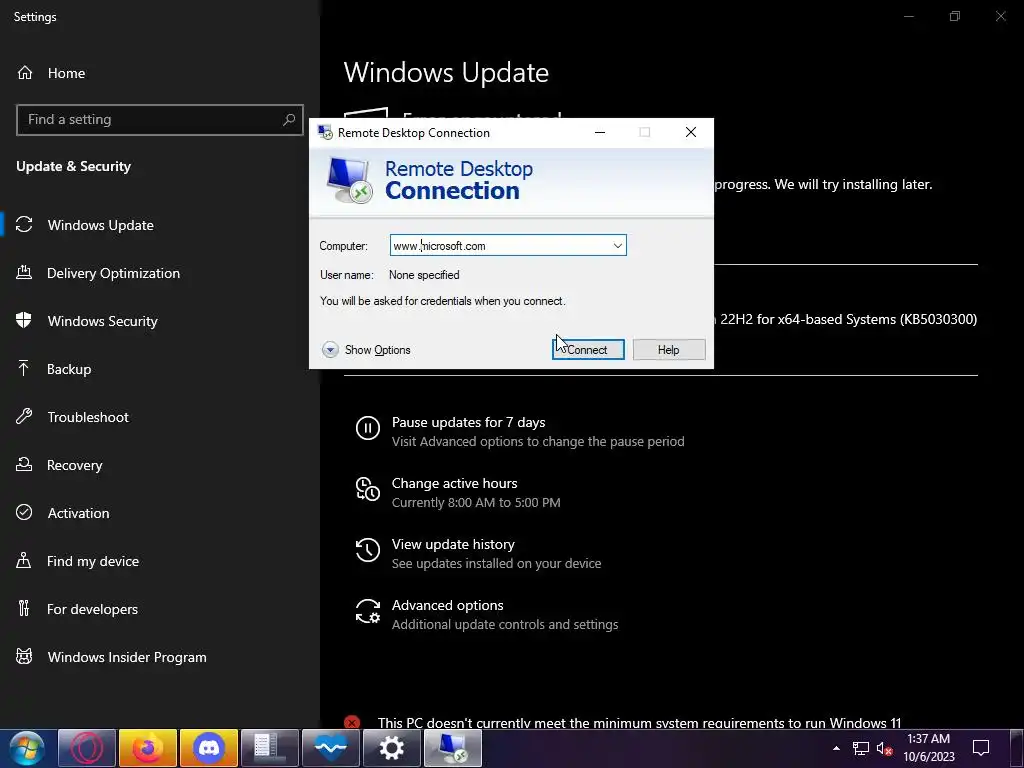Click the Recovery icon in sidebar
The image size is (1024, 768).
click(x=24, y=464)
